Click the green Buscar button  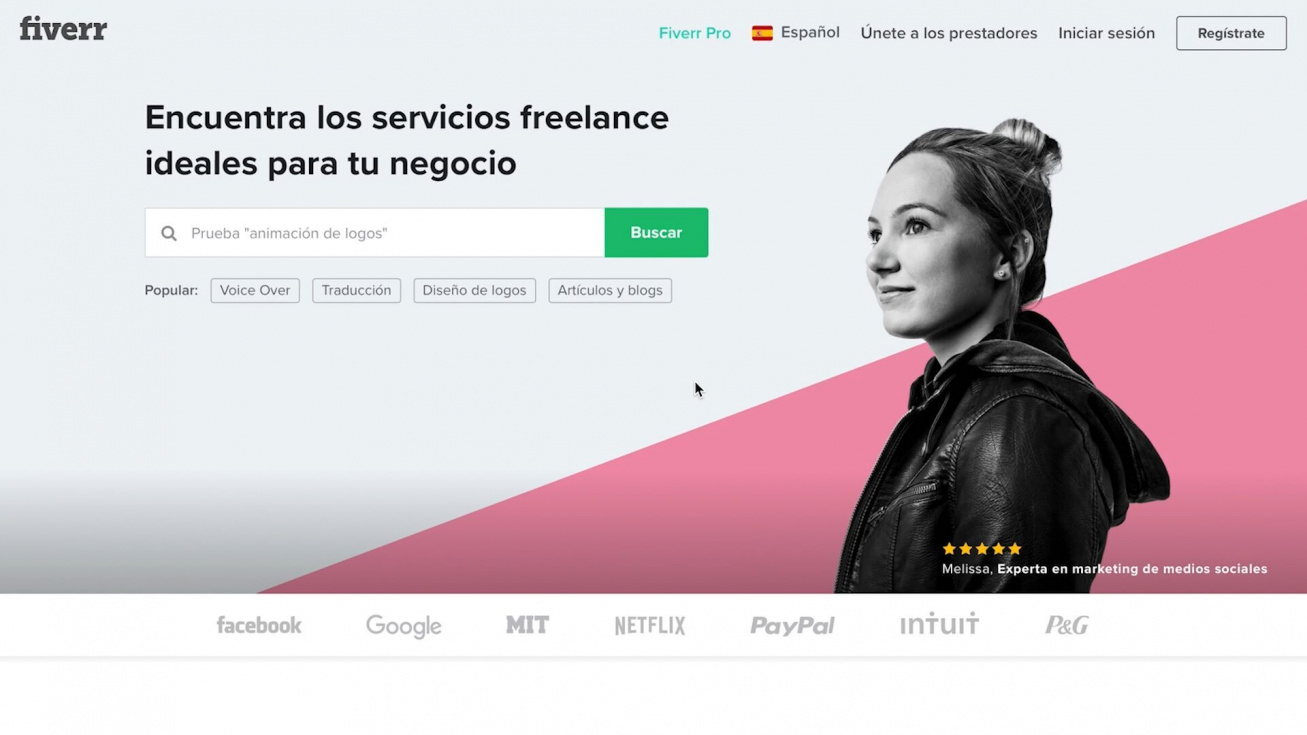coord(656,232)
